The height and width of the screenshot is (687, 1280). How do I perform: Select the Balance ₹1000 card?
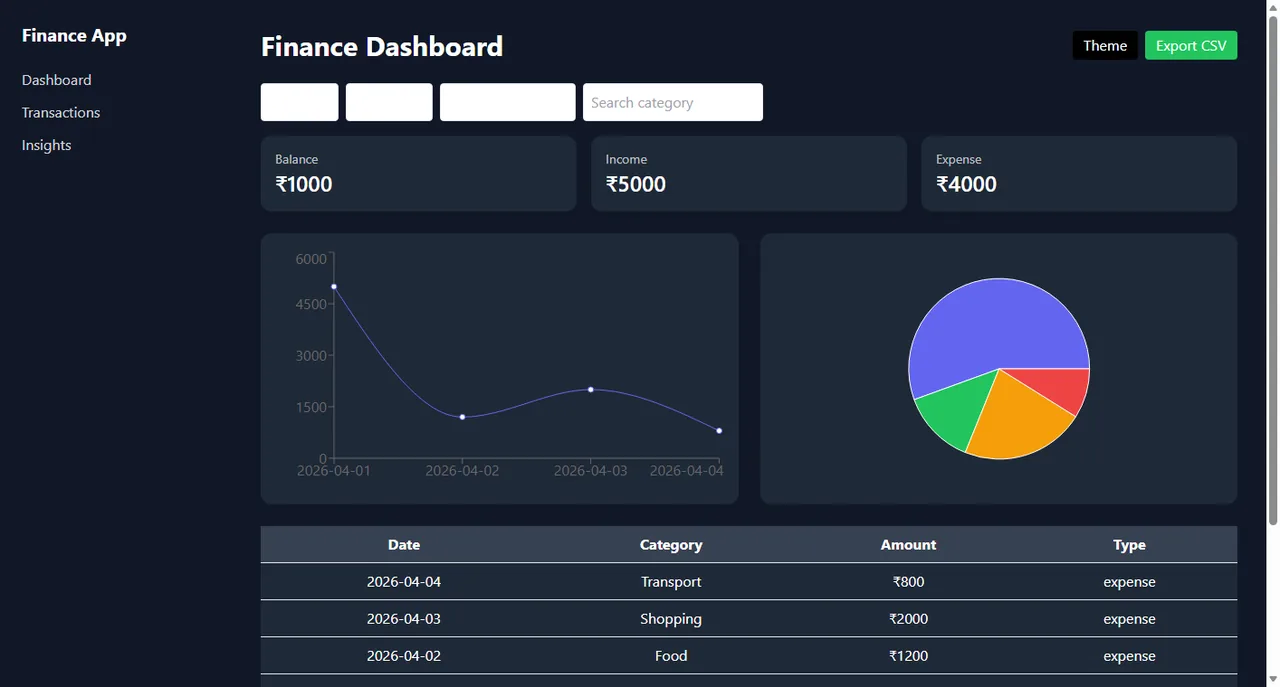coord(419,174)
